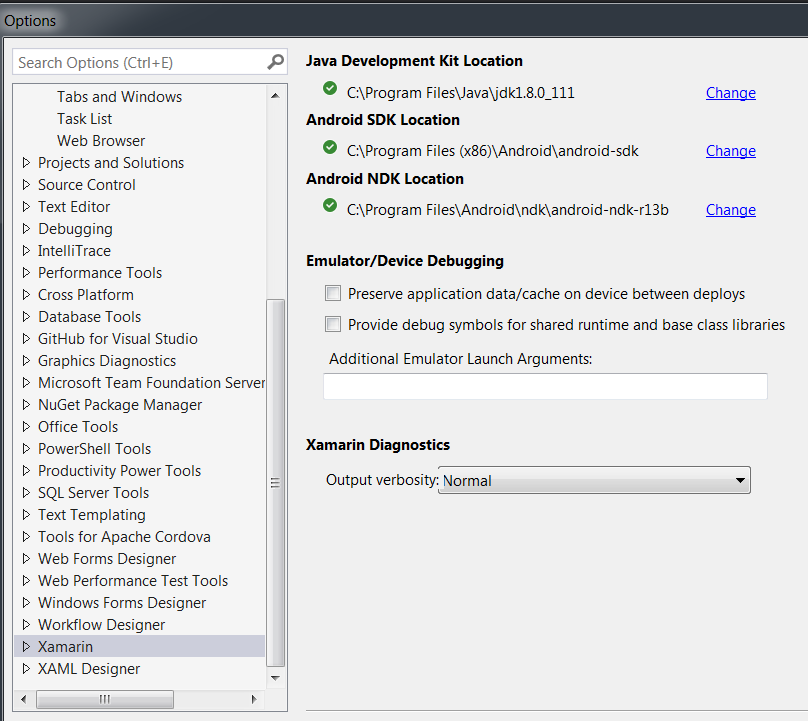The image size is (808, 721).
Task: Change the Android NDK location
Action: pos(731,210)
